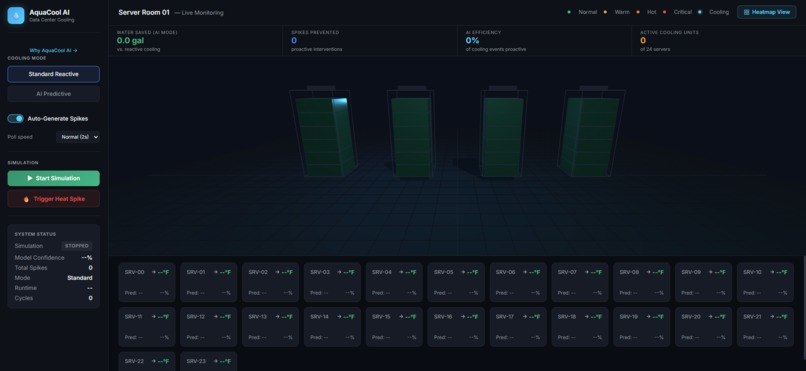Switch to AI Predictive cooling mode

pos(53,94)
